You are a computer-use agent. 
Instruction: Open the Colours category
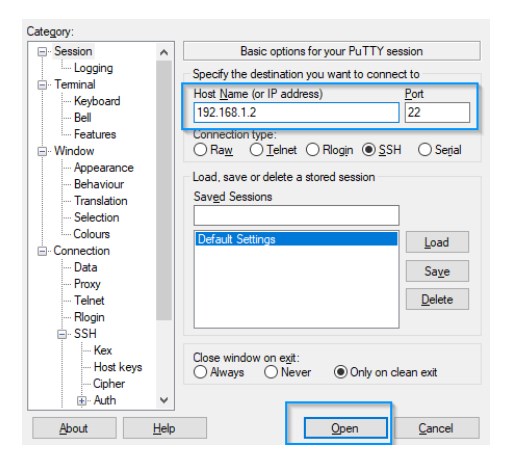[92, 234]
